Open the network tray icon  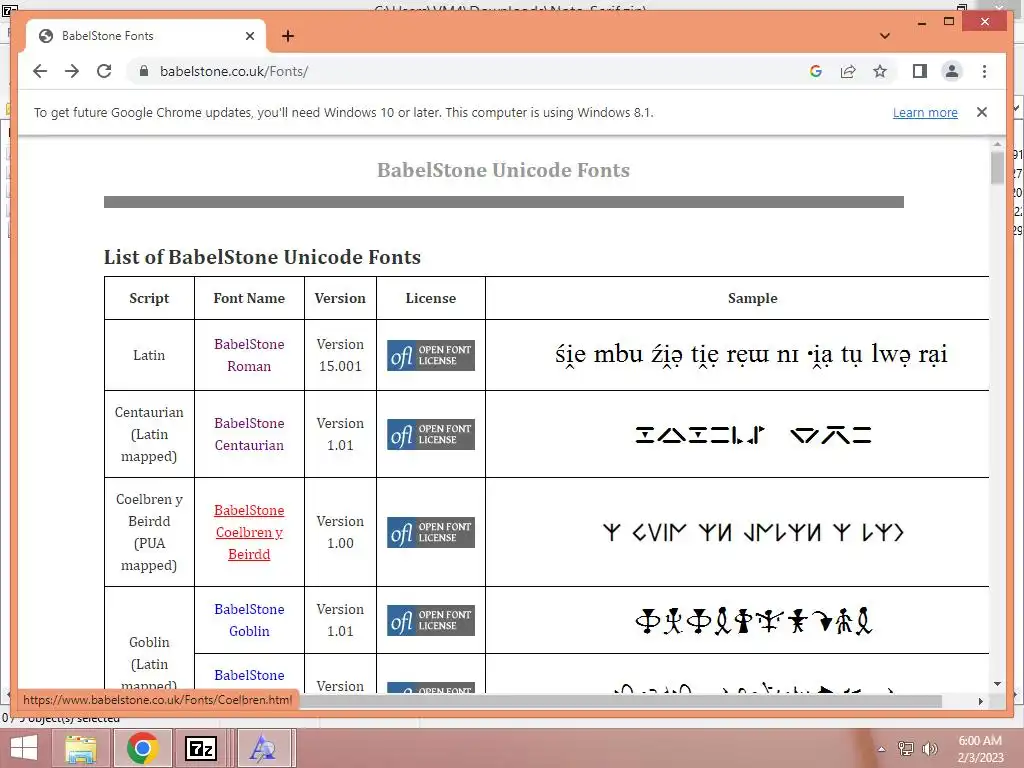tap(906, 748)
